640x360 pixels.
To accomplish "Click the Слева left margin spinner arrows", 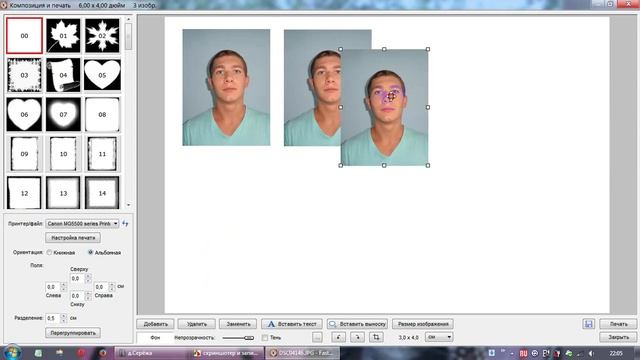I will [63, 287].
